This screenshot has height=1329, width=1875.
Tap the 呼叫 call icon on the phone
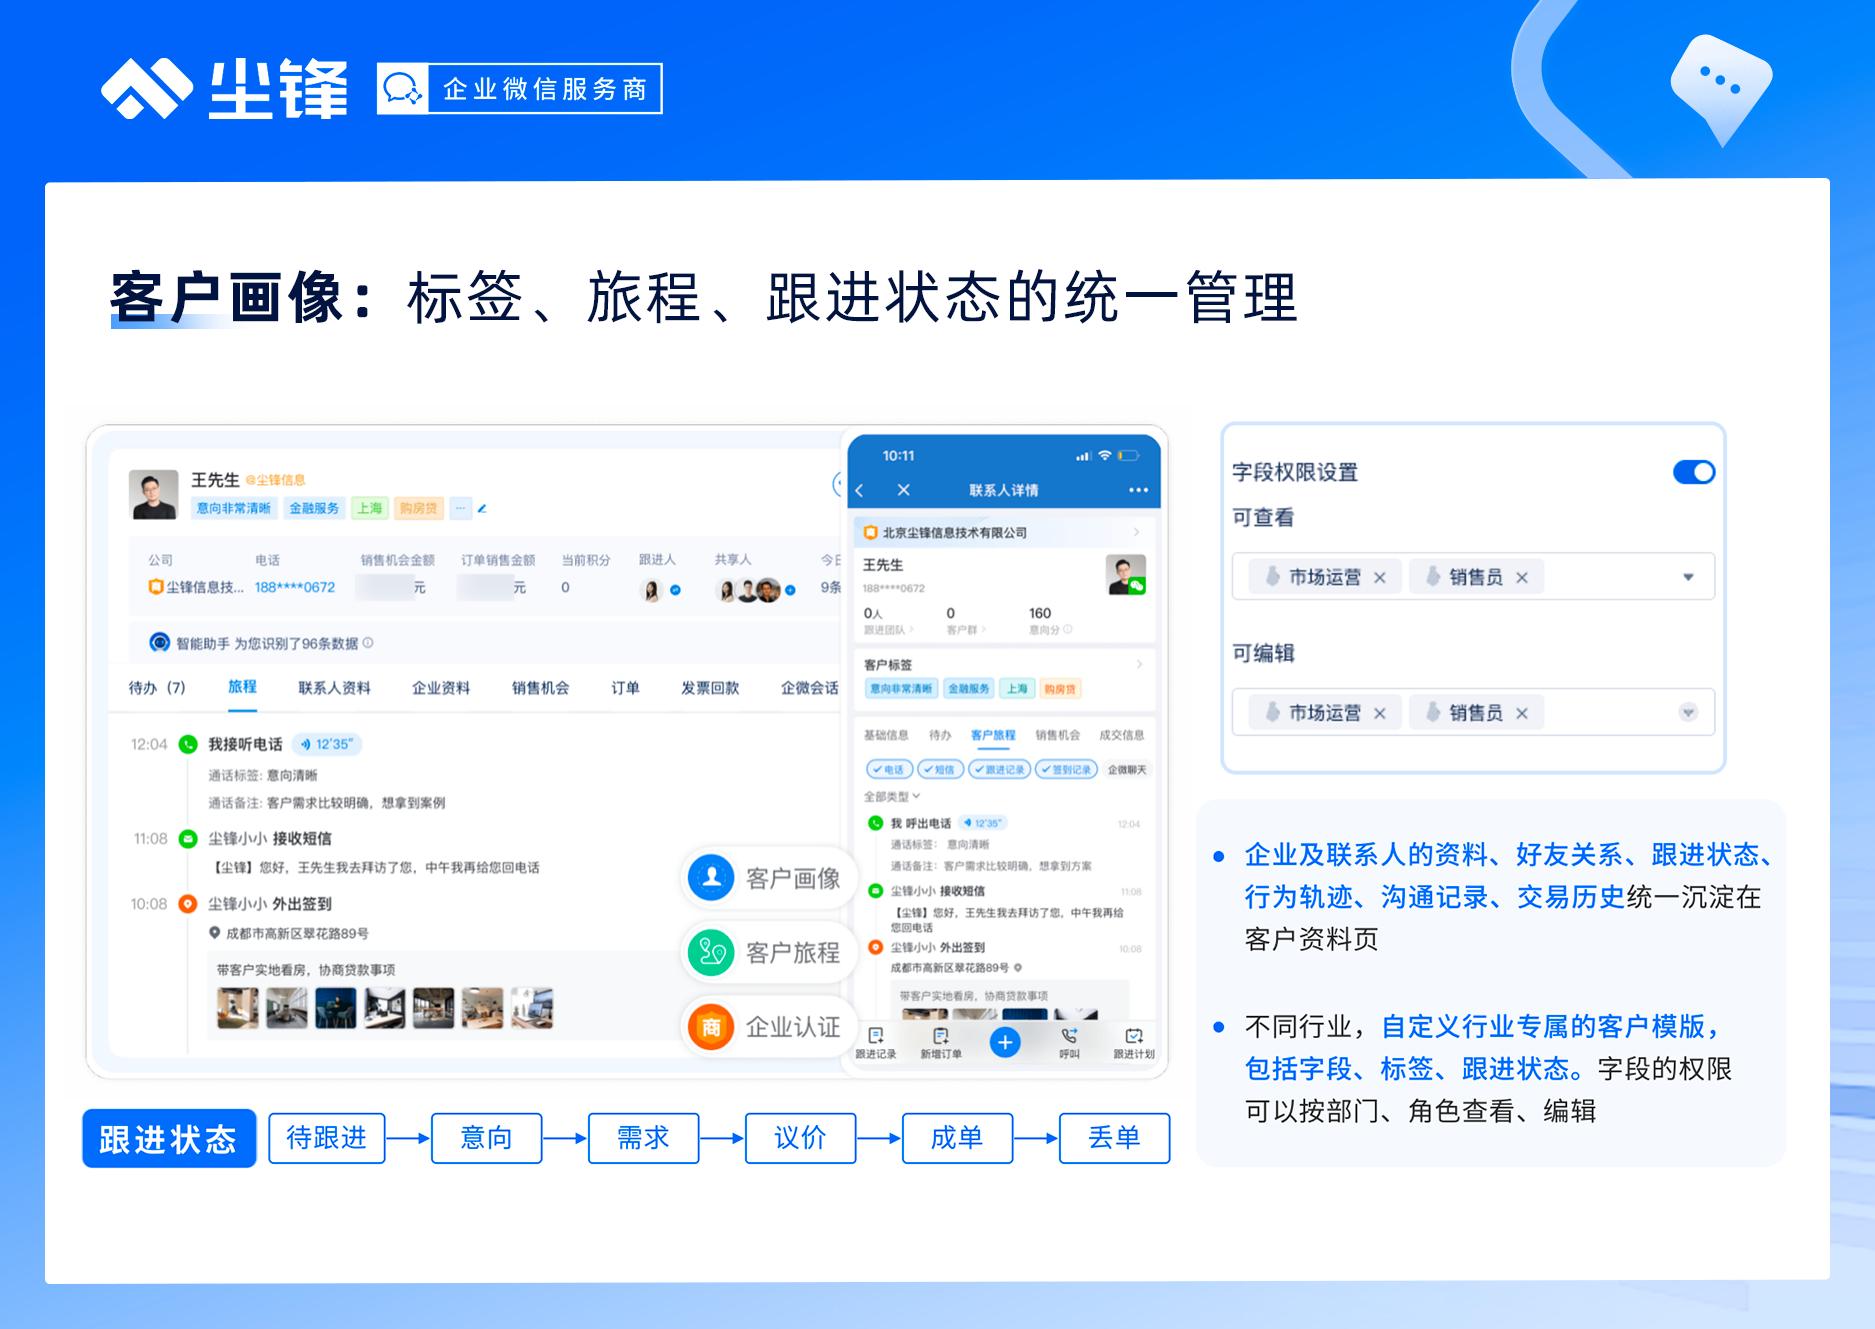(1067, 1042)
